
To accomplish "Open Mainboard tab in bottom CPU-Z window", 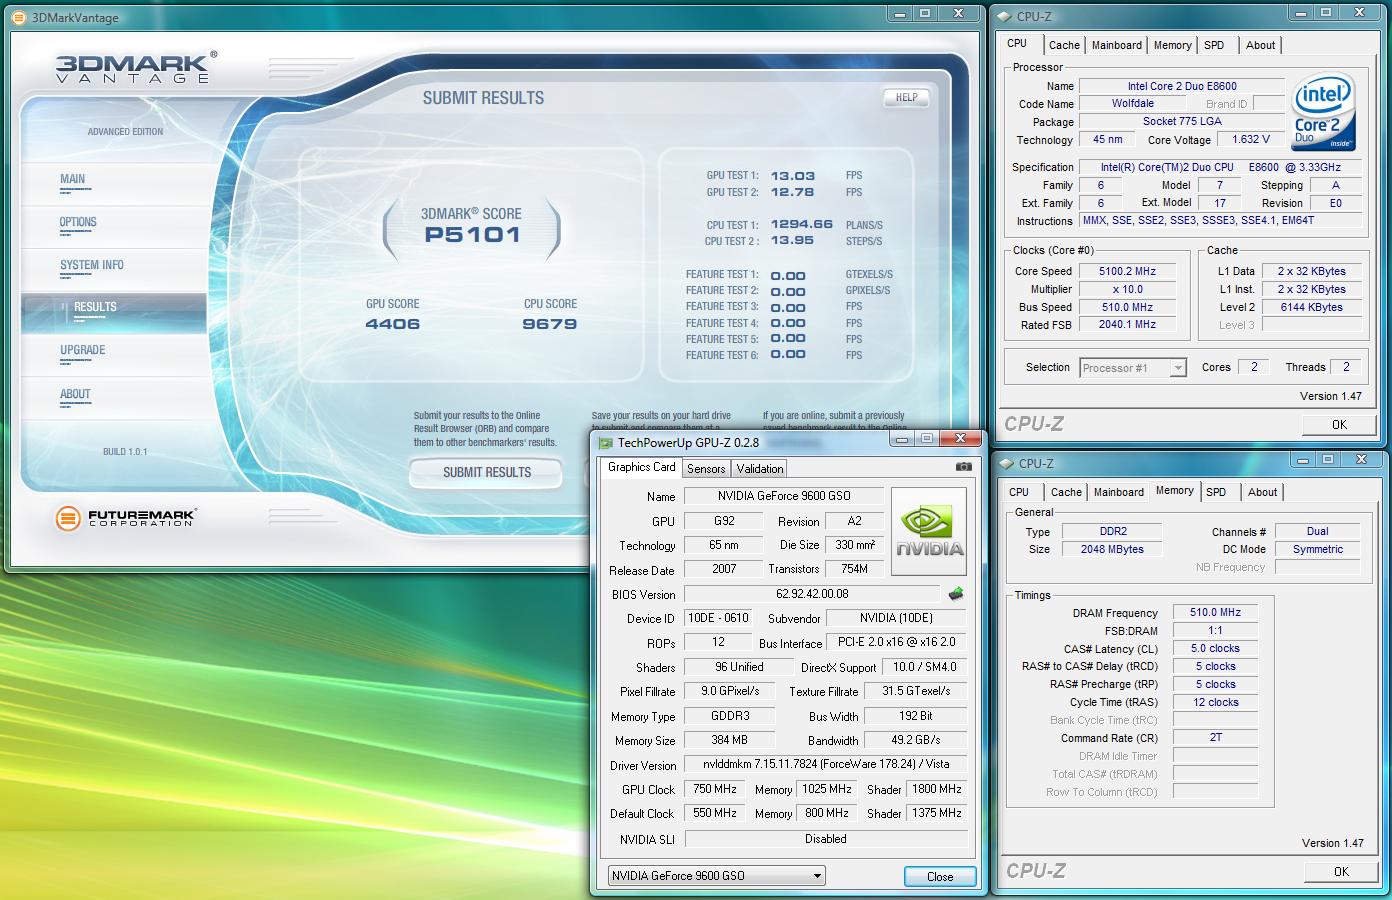I will tap(1119, 492).
